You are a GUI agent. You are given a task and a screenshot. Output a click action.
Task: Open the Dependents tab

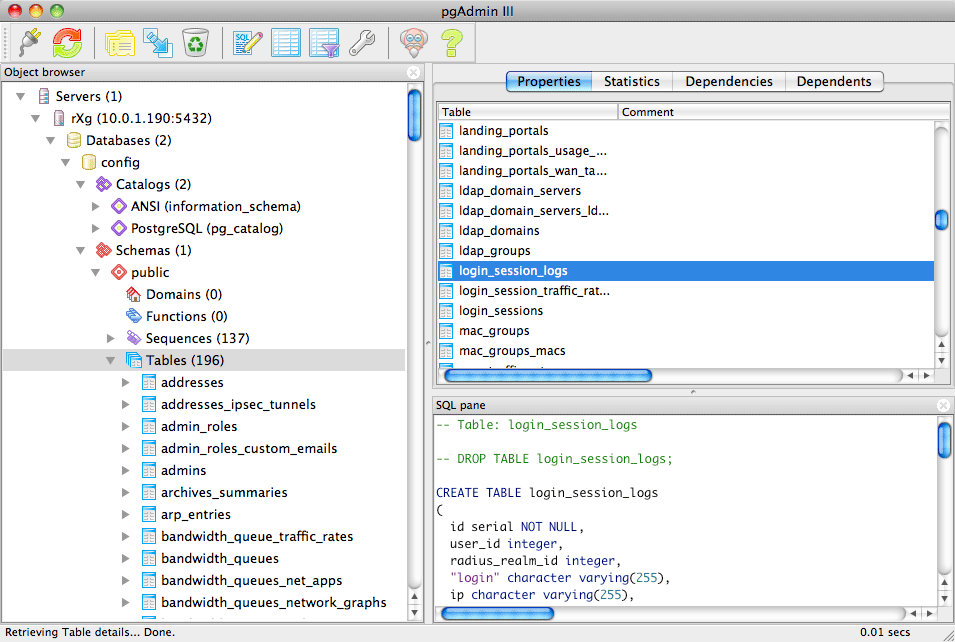(x=834, y=82)
